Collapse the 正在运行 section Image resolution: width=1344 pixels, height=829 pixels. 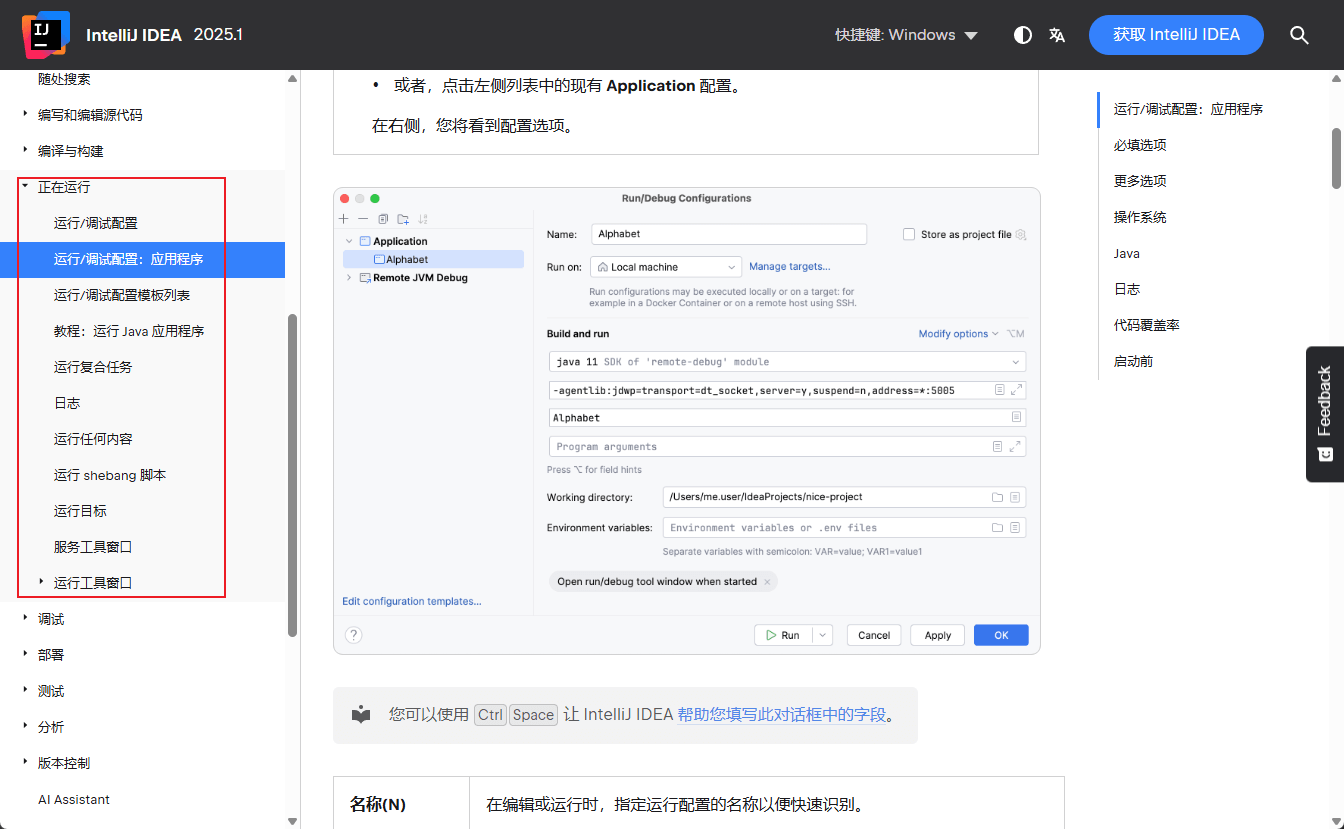pos(25,187)
